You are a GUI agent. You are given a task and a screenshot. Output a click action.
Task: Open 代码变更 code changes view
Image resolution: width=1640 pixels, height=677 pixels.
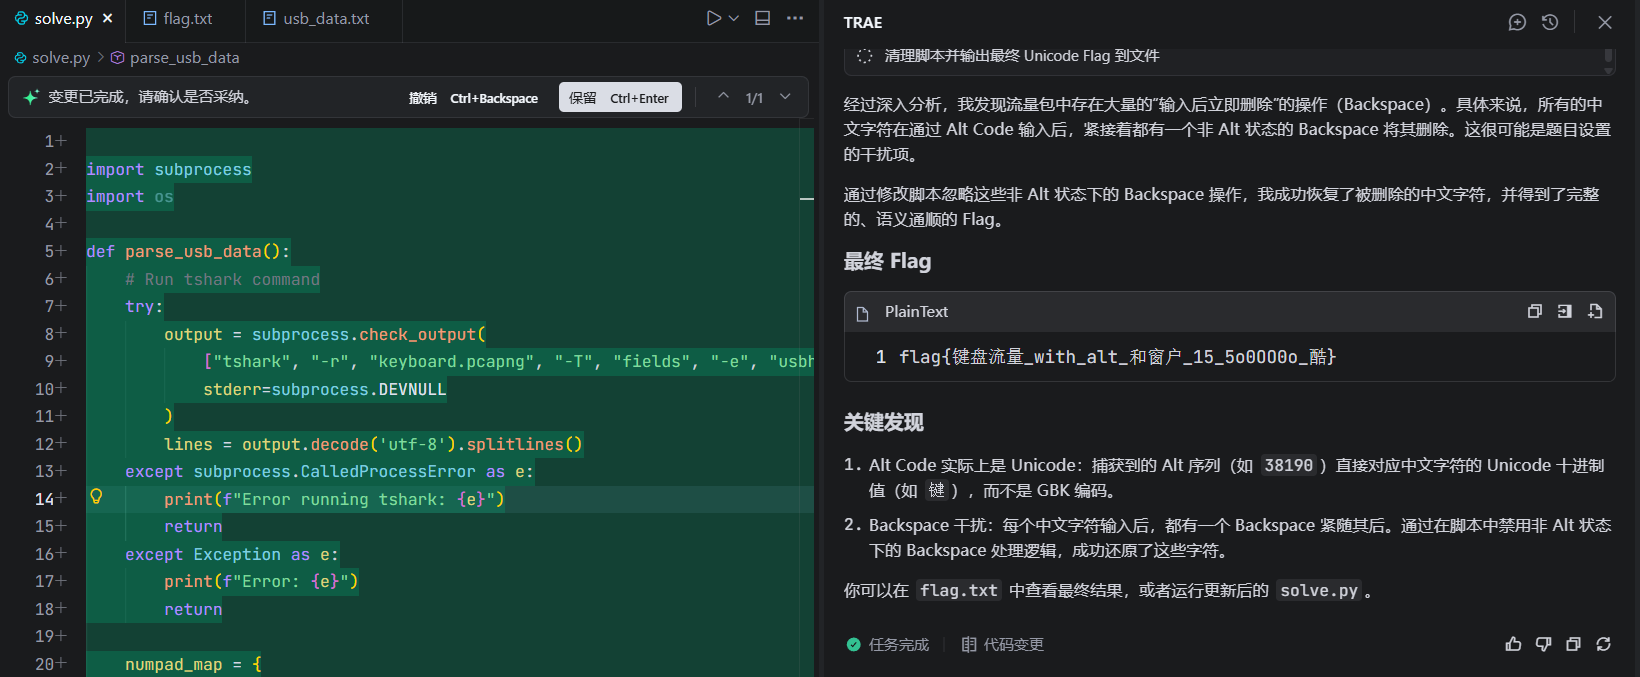(1003, 645)
